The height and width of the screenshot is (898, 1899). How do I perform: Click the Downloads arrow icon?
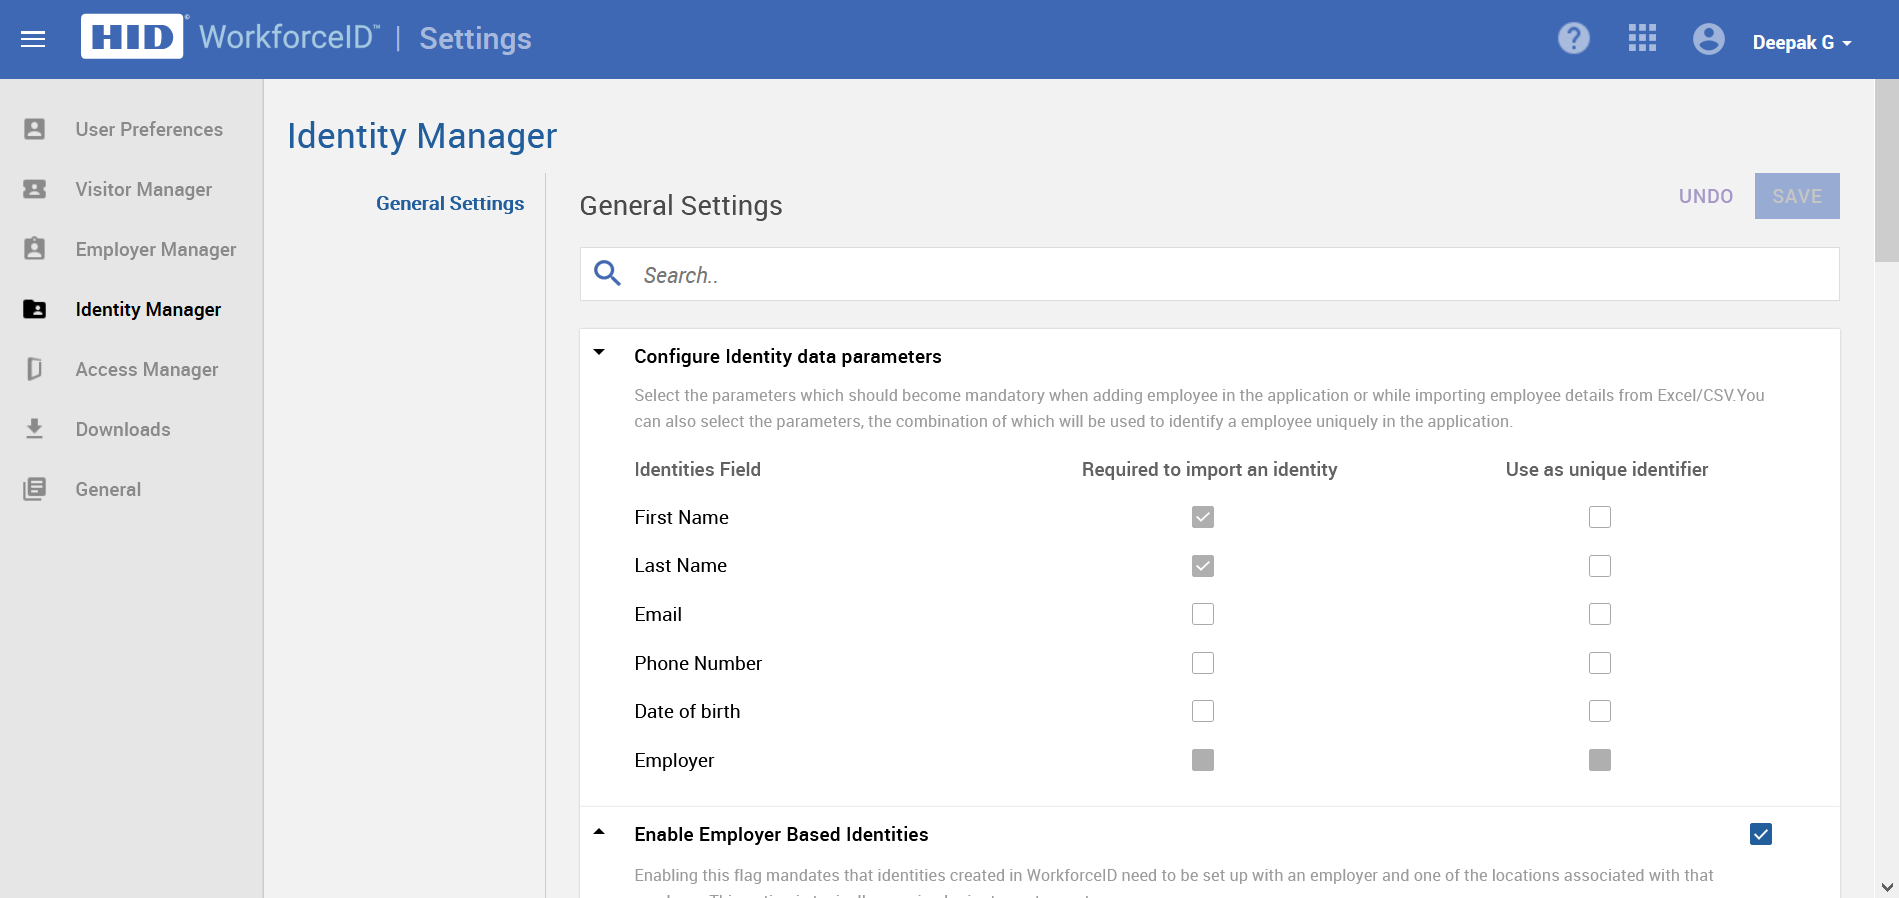(x=35, y=429)
